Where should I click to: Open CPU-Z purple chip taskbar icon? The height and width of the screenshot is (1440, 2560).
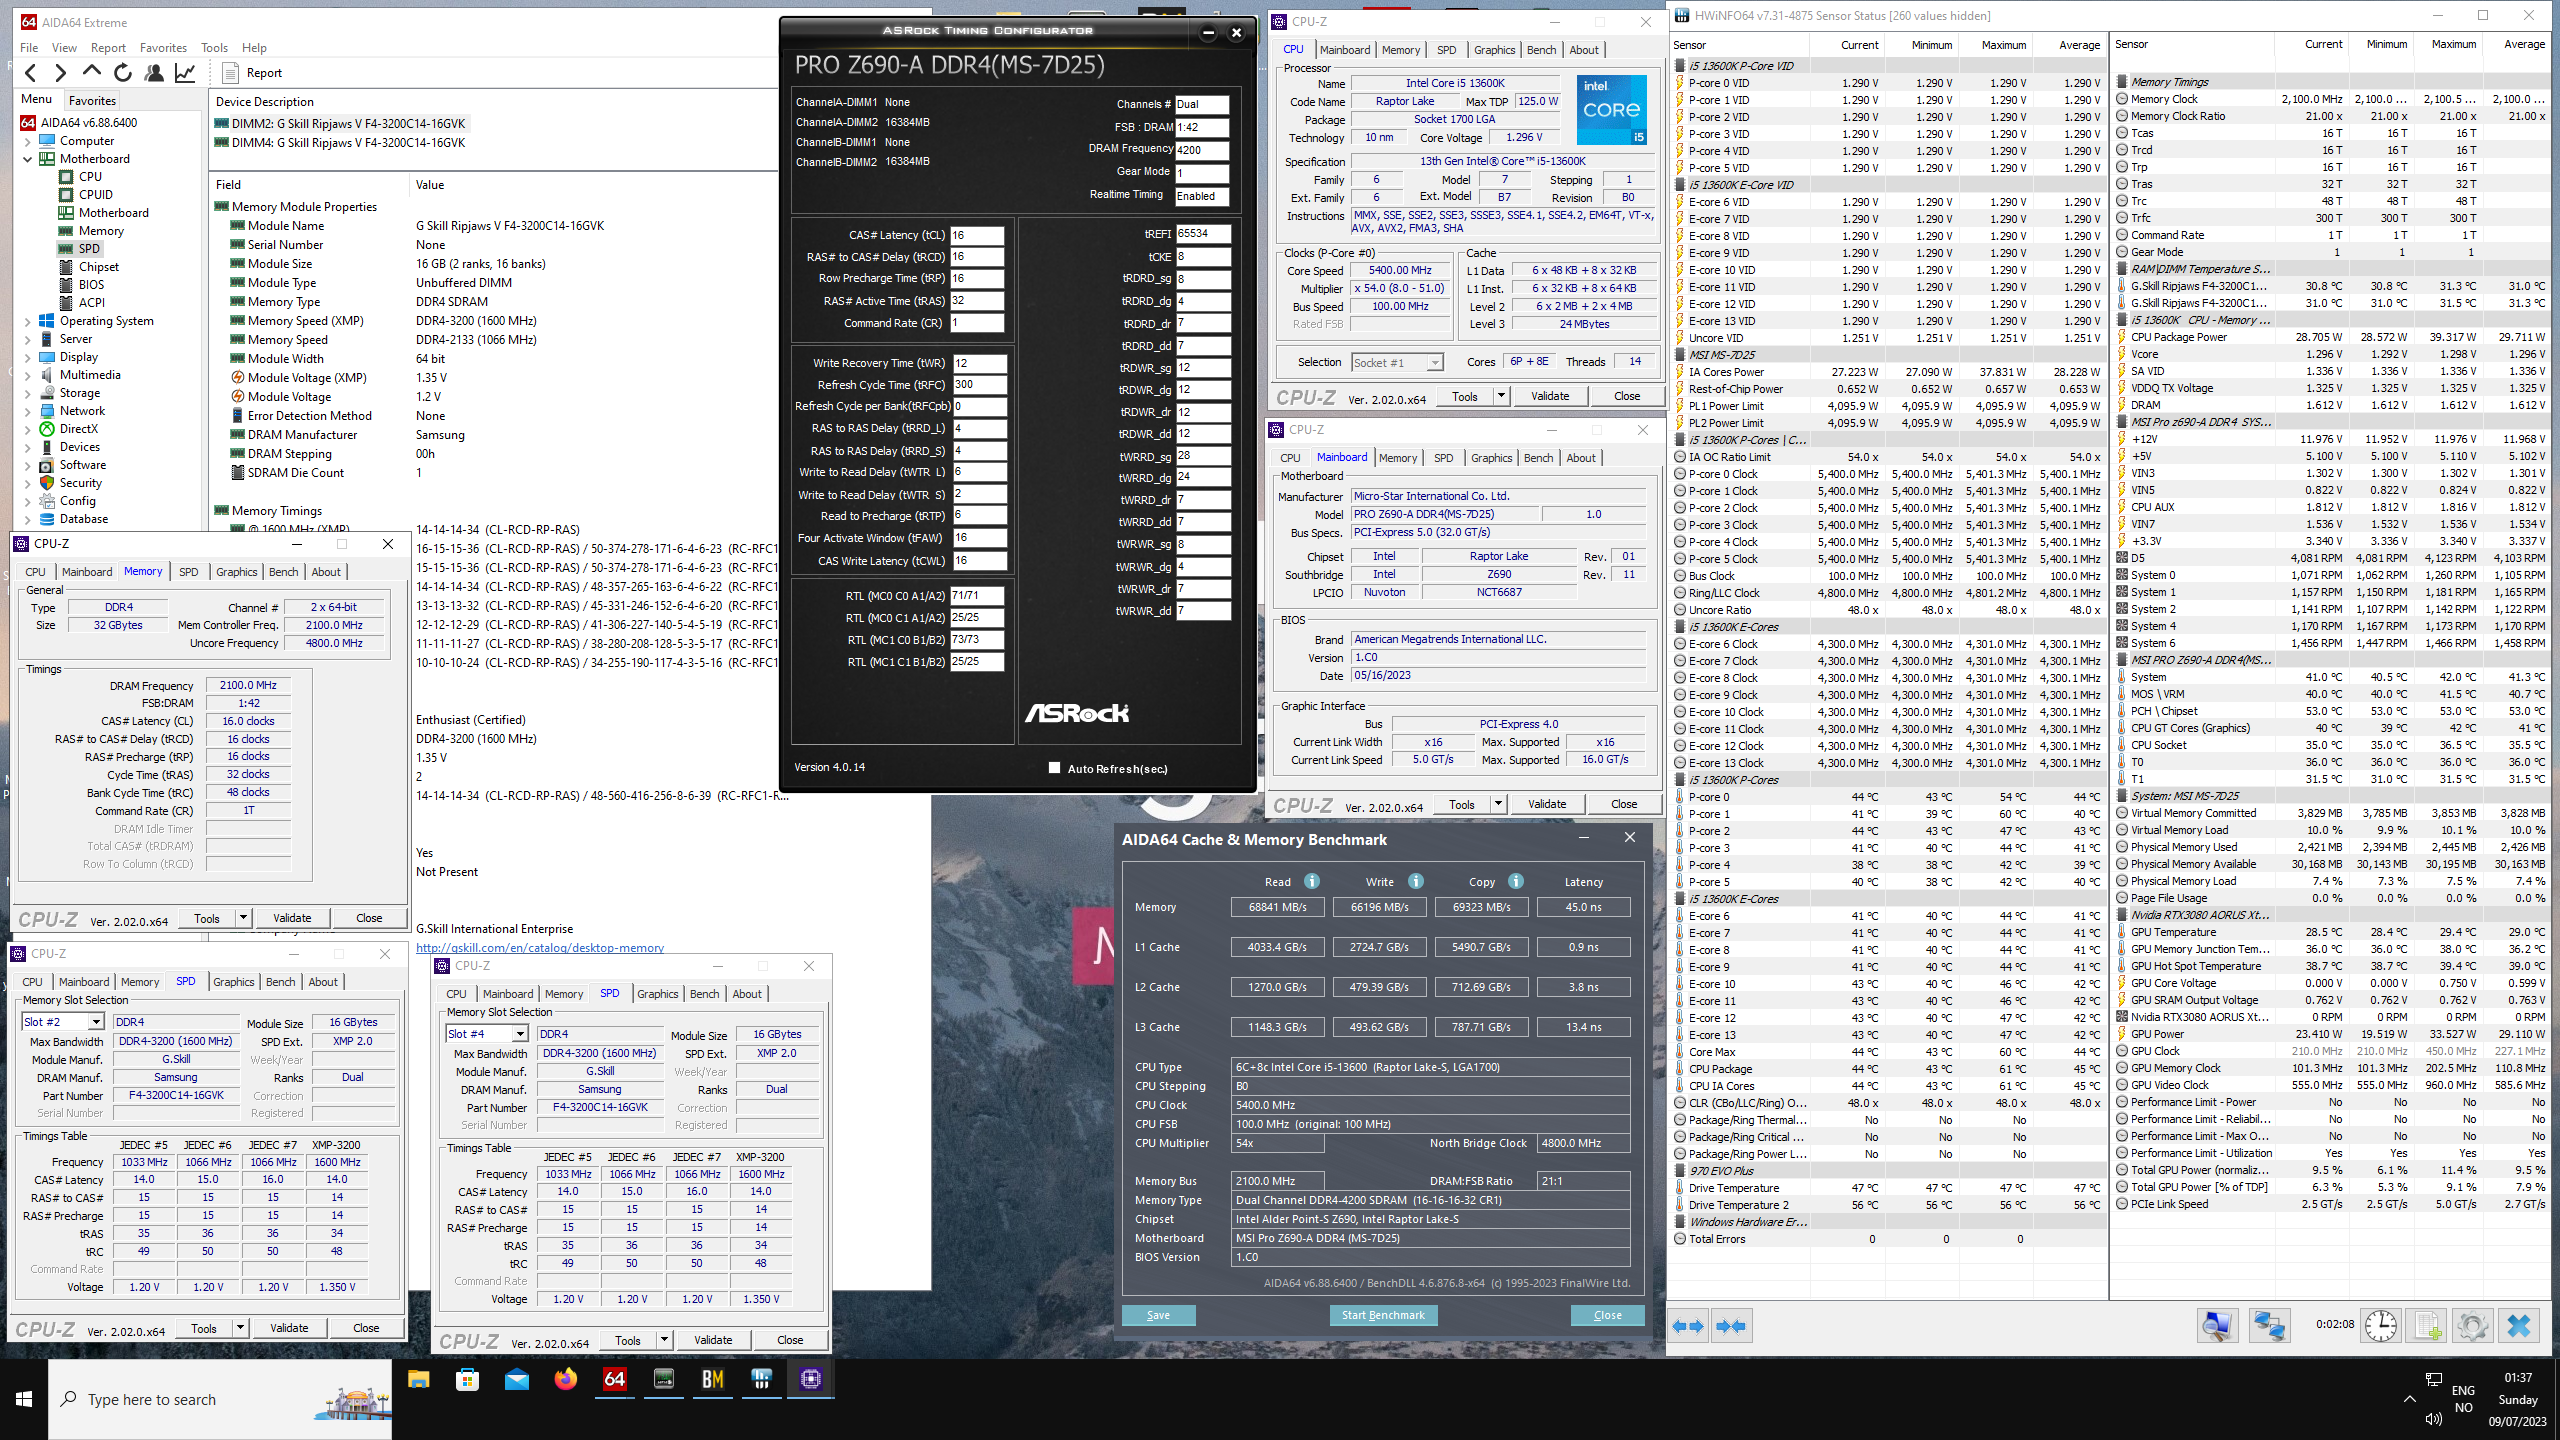810,1380
